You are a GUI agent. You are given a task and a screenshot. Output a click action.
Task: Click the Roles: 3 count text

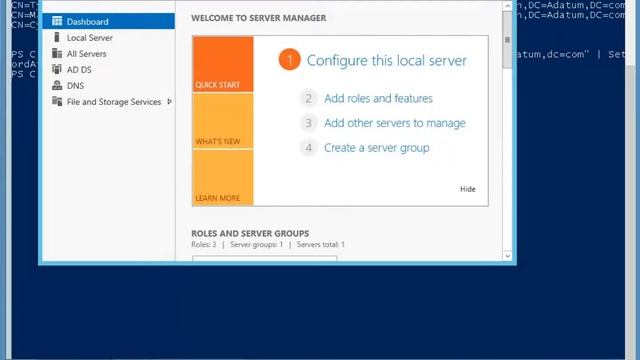204,244
